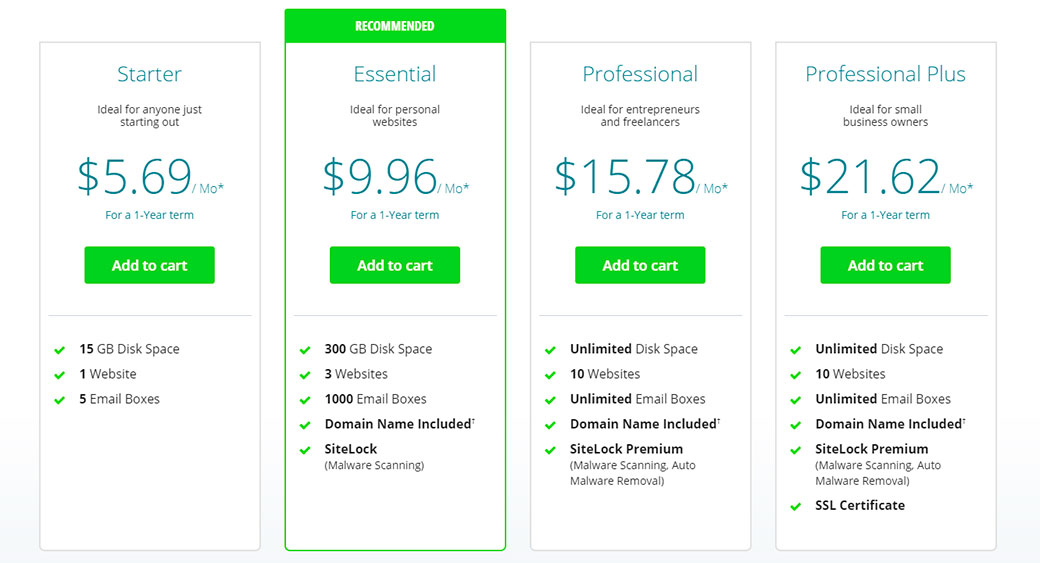Click the checkmark next to 300 GB Disk Space
Screen dimensions: 1040x563
[305, 350]
